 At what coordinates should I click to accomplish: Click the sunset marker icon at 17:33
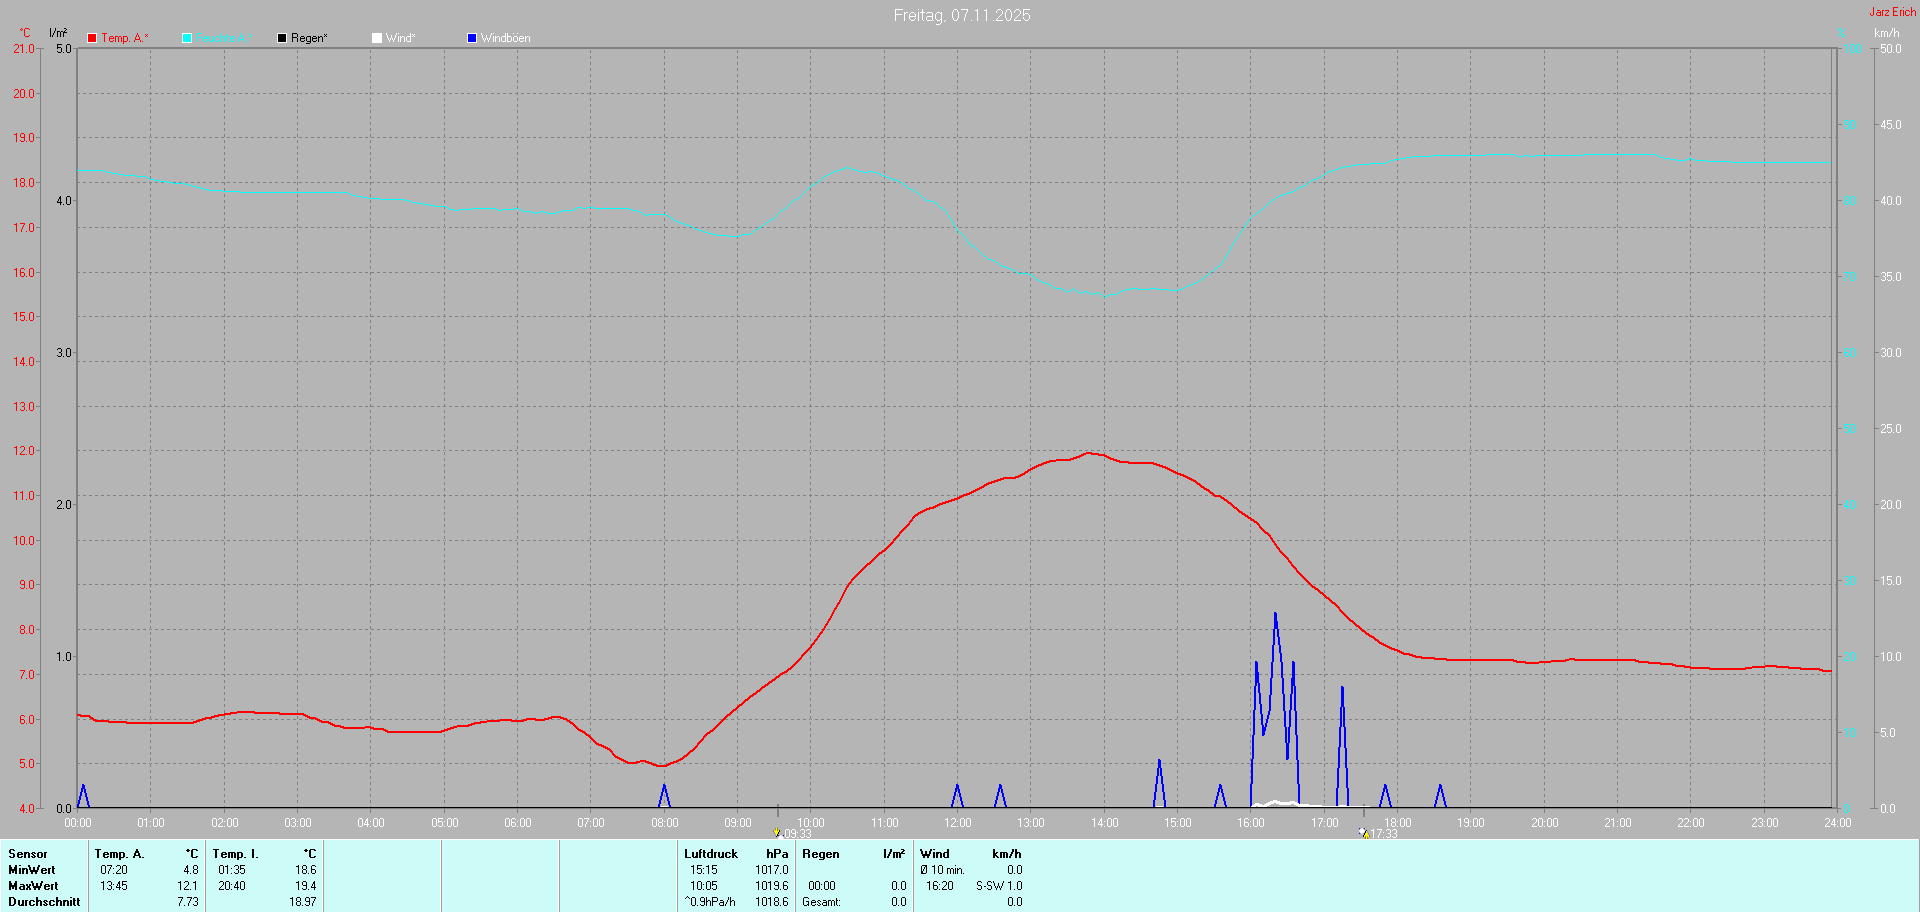[1363, 832]
